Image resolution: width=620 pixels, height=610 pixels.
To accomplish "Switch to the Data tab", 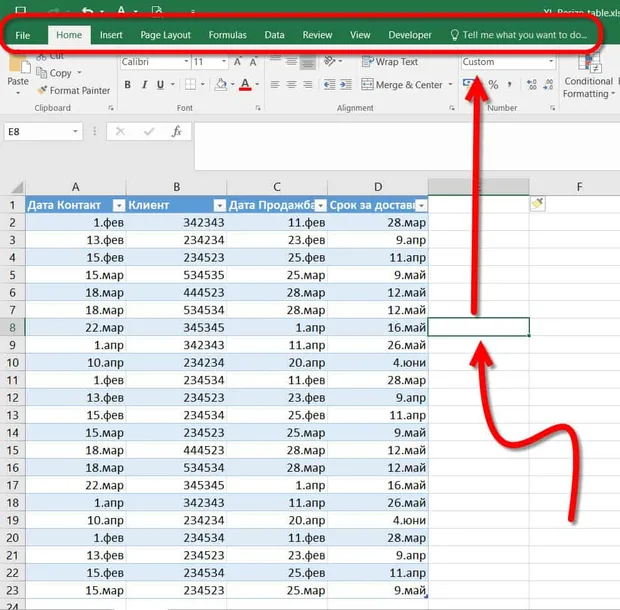I will coord(274,35).
